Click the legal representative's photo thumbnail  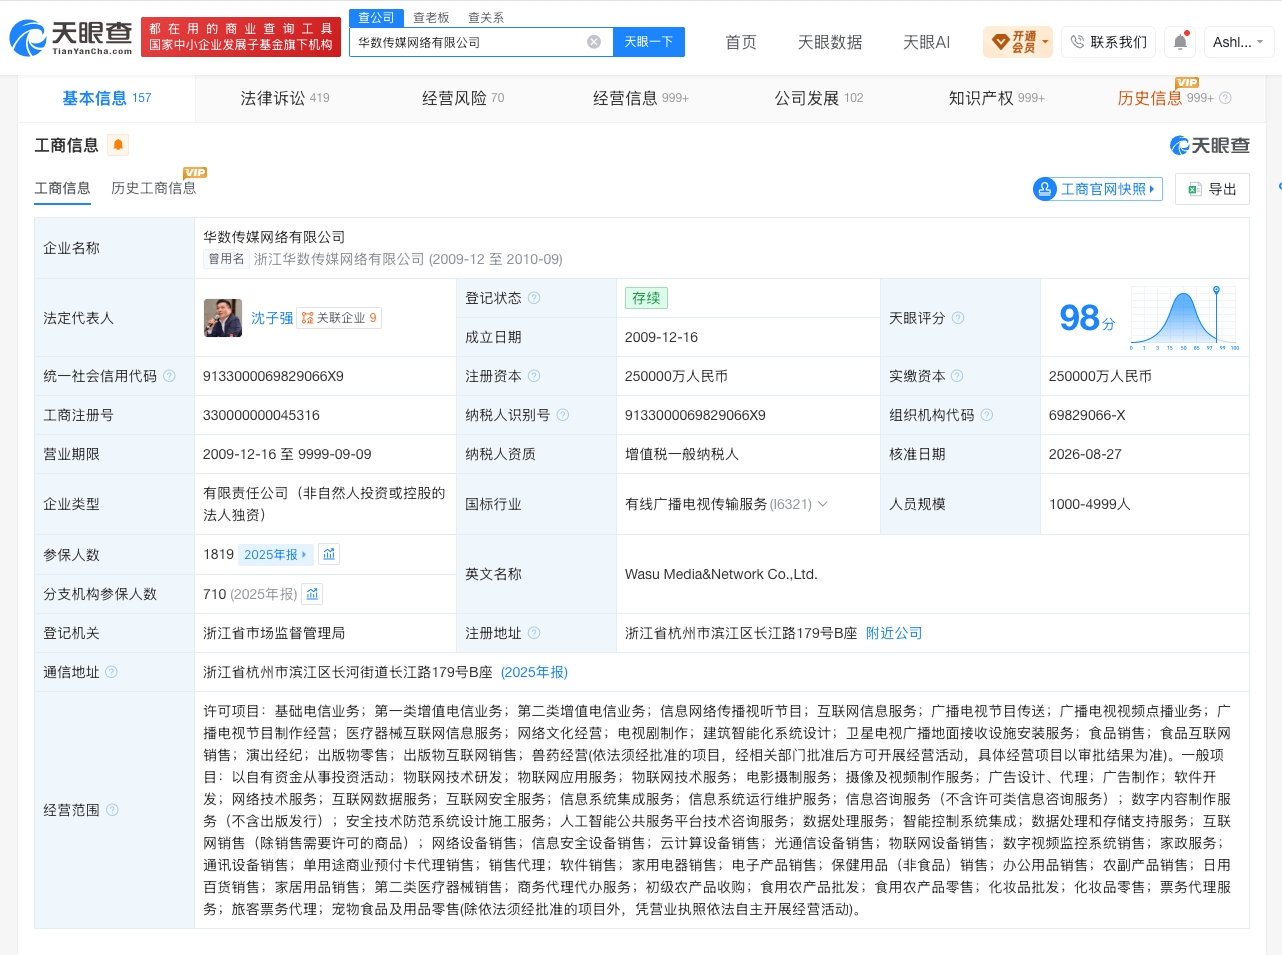click(x=223, y=318)
